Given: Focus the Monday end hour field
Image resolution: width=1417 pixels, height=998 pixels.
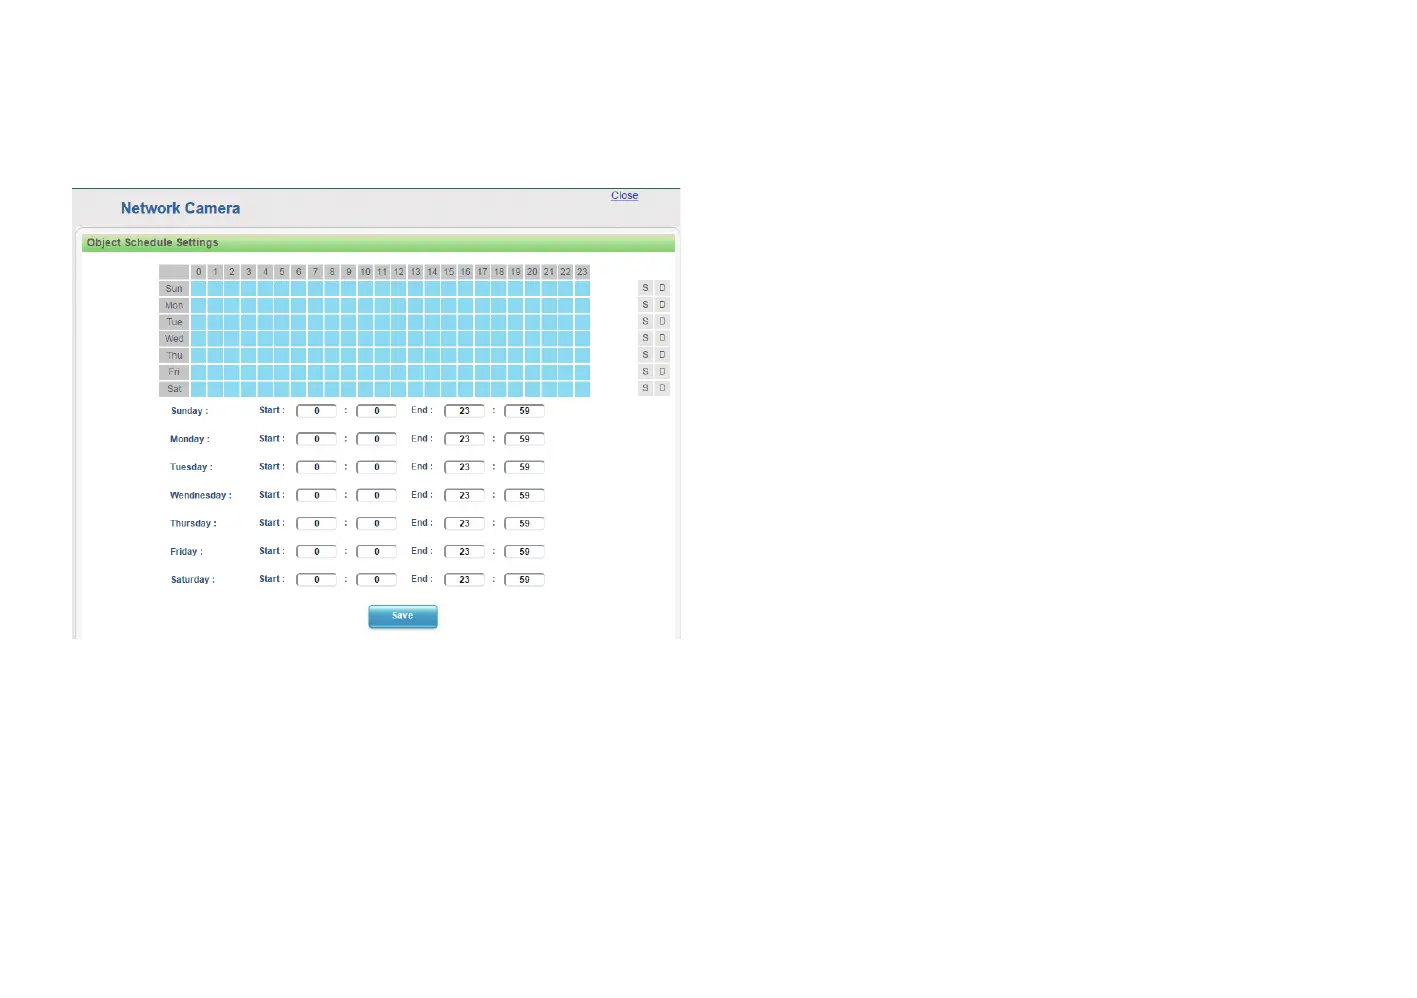Looking at the screenshot, I should pyautogui.click(x=465, y=439).
